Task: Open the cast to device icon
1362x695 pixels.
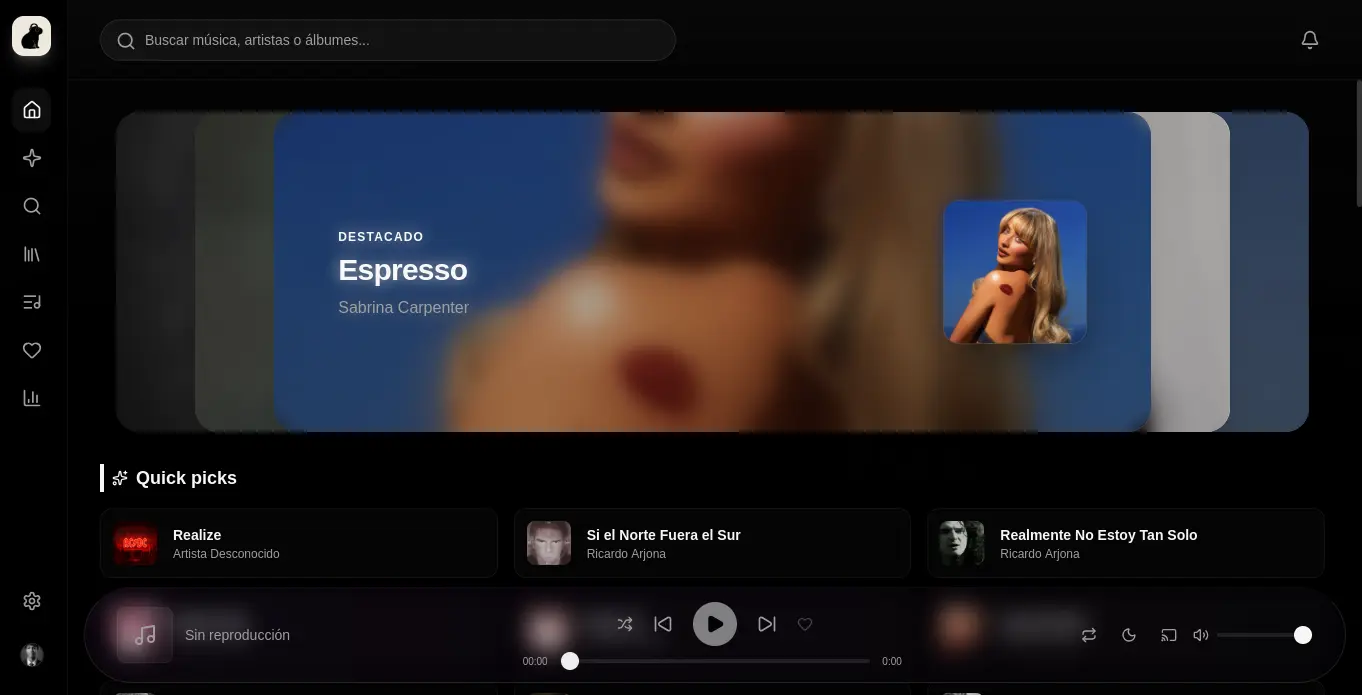Action: [x=1169, y=635]
